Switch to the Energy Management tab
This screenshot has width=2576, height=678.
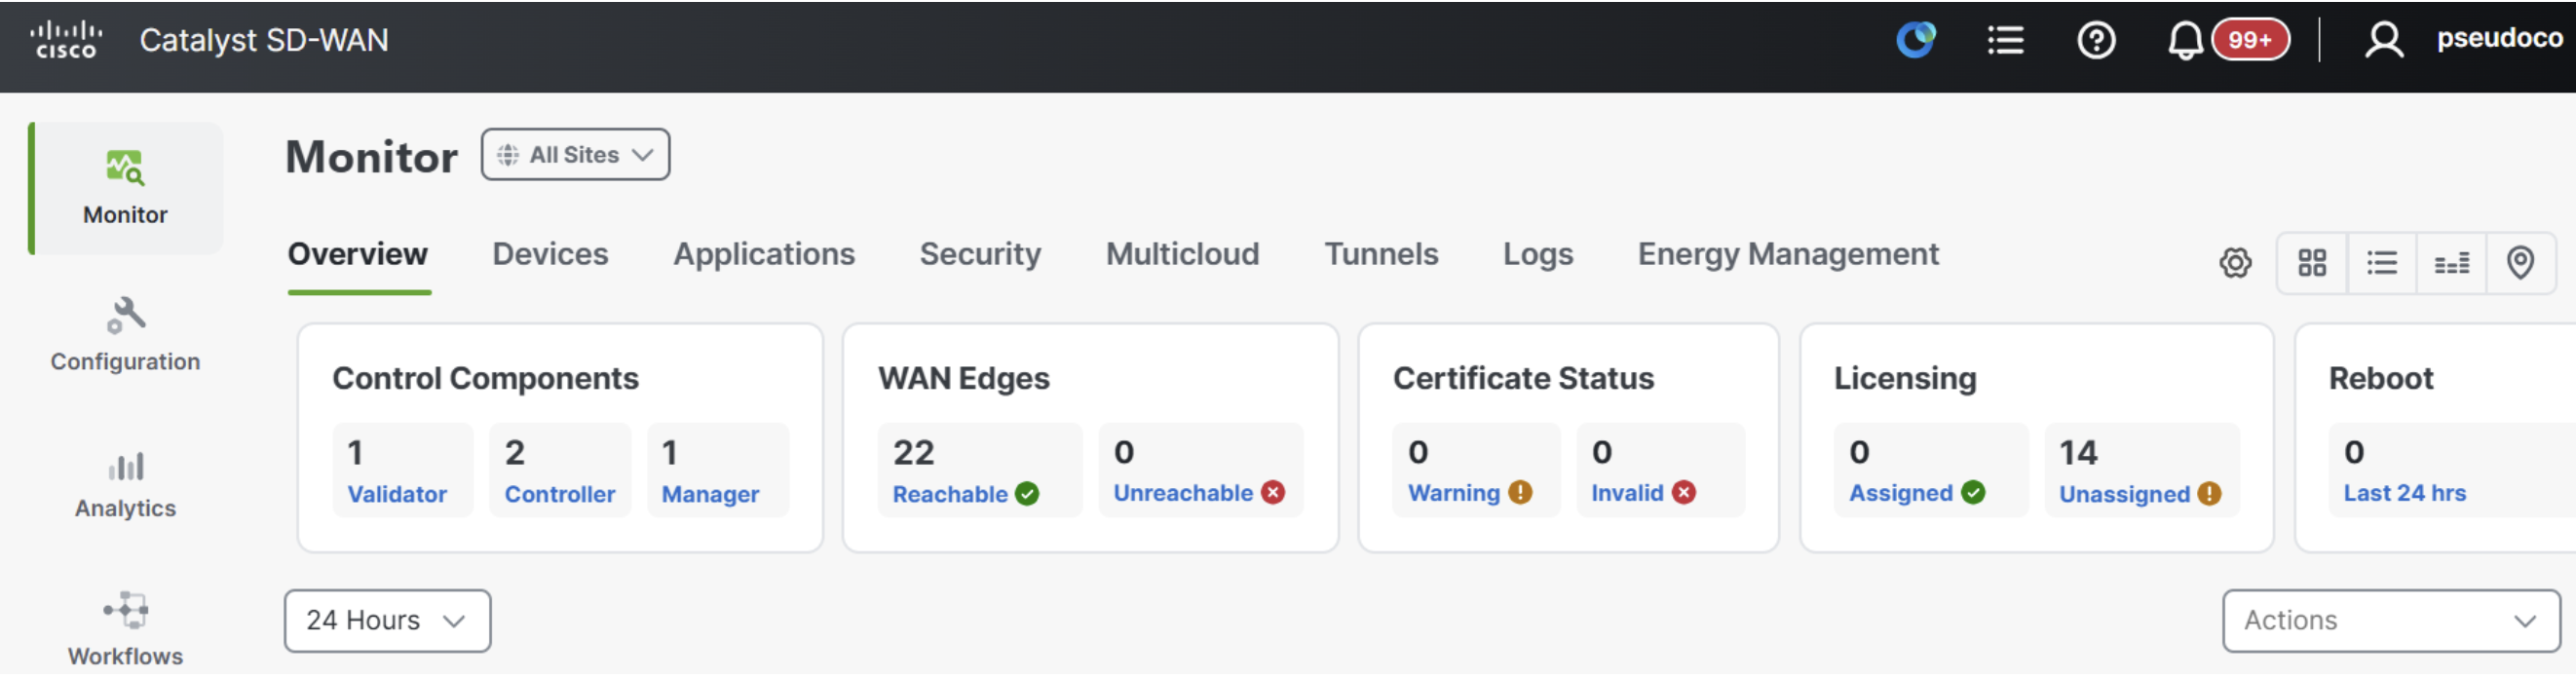point(1788,254)
